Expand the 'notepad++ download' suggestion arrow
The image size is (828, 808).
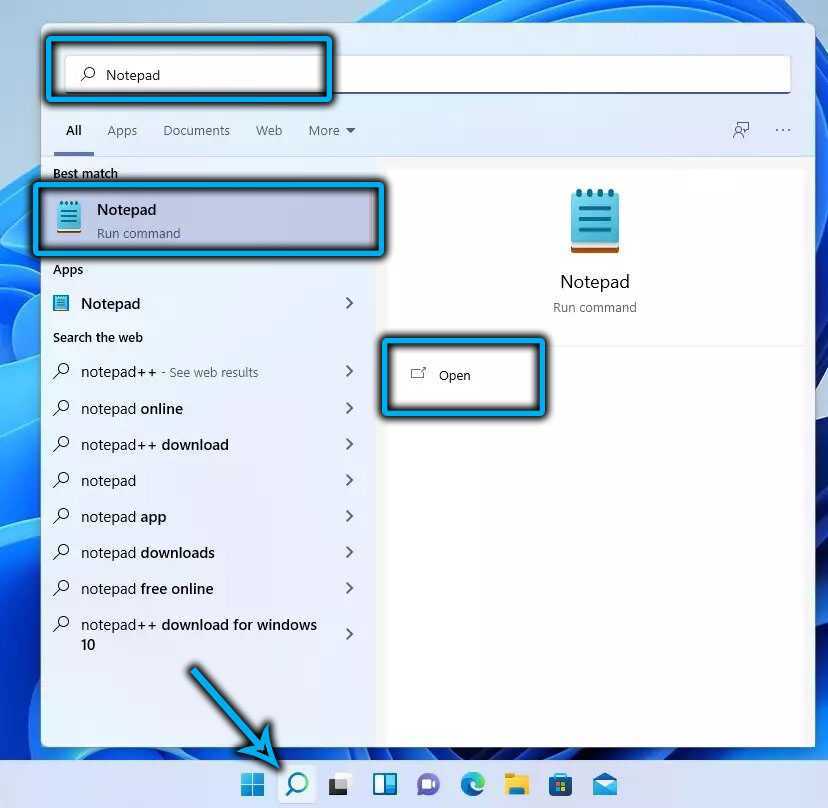(x=349, y=444)
